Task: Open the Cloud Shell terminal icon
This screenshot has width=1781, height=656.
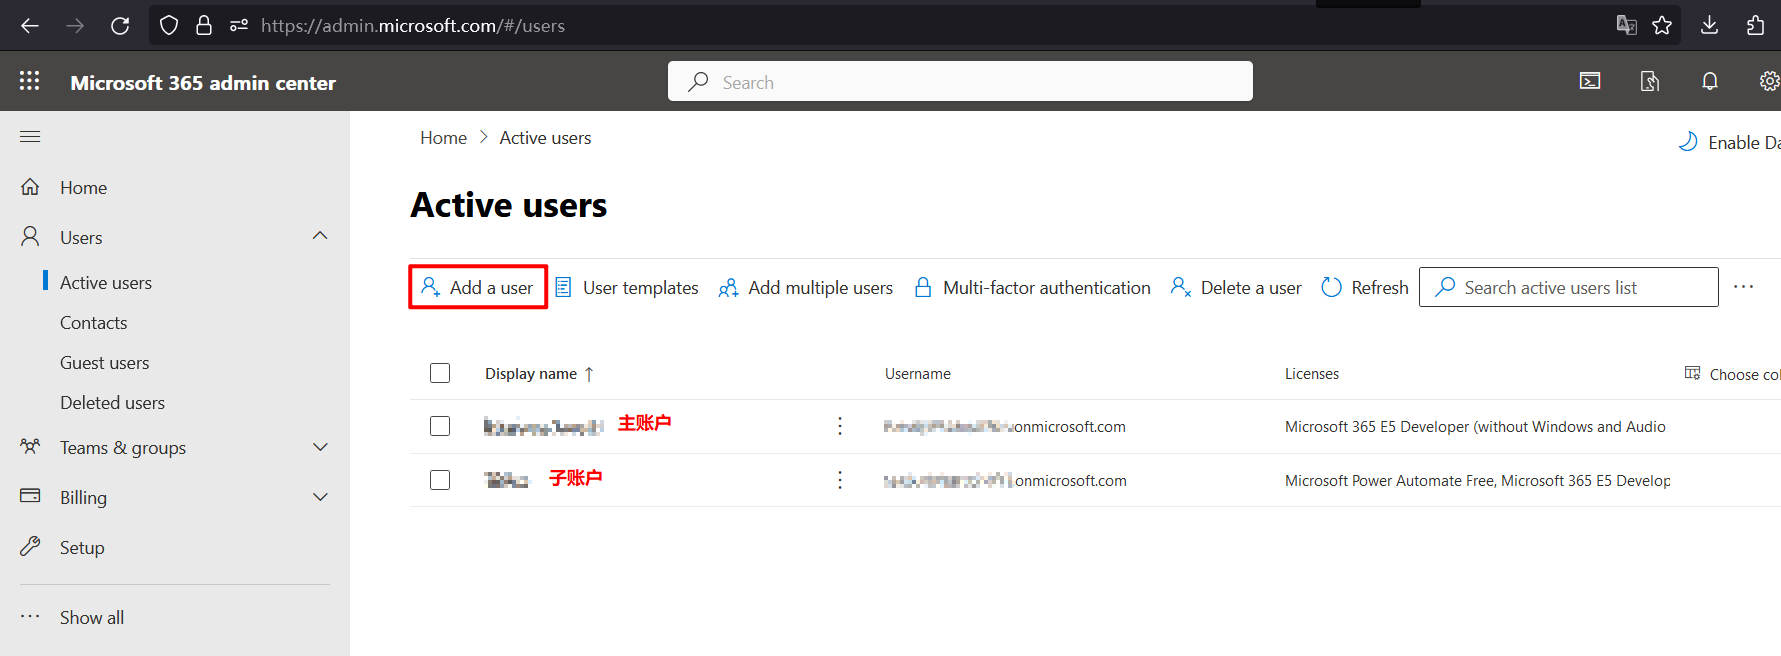Action: pyautogui.click(x=1590, y=81)
